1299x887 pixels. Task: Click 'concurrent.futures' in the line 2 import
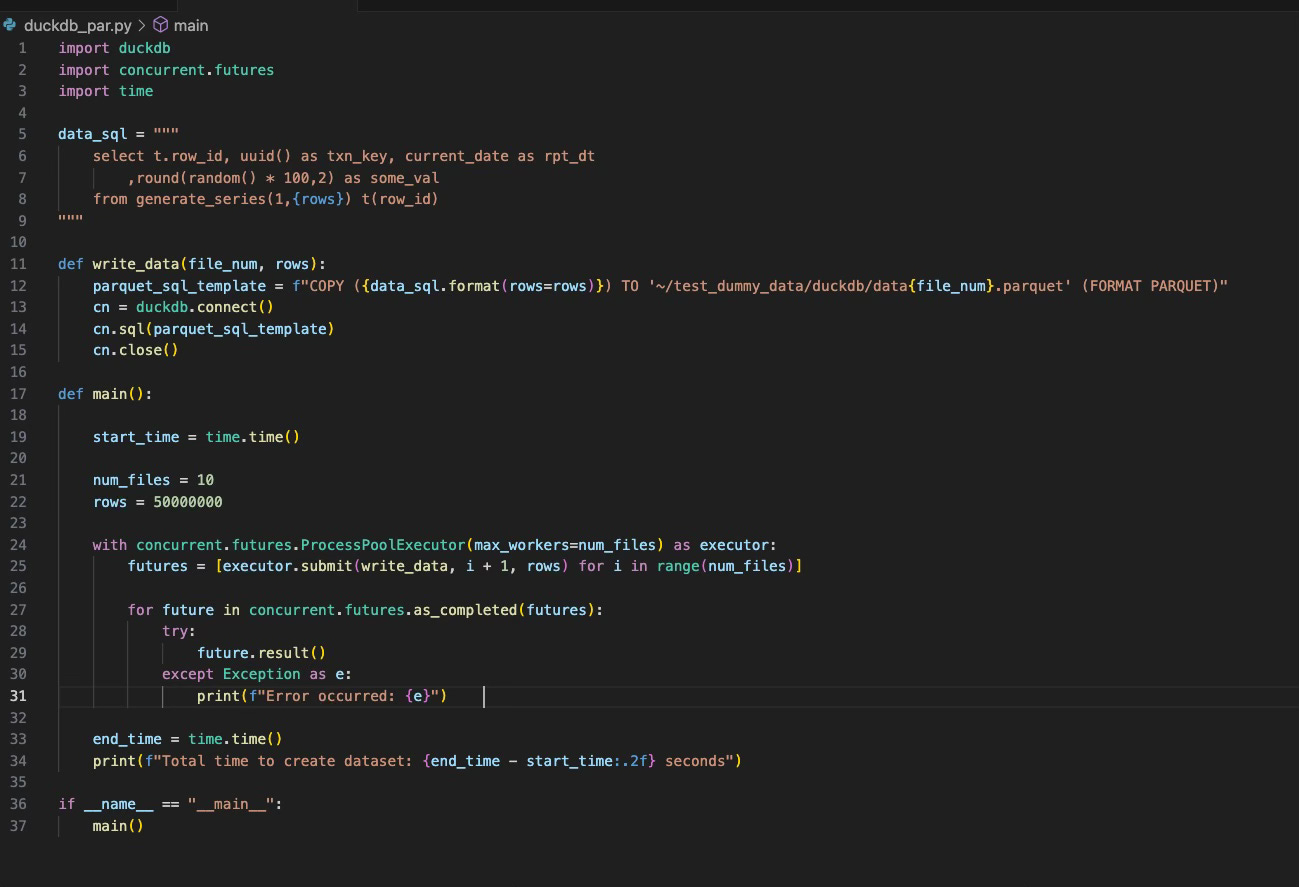click(x=196, y=70)
